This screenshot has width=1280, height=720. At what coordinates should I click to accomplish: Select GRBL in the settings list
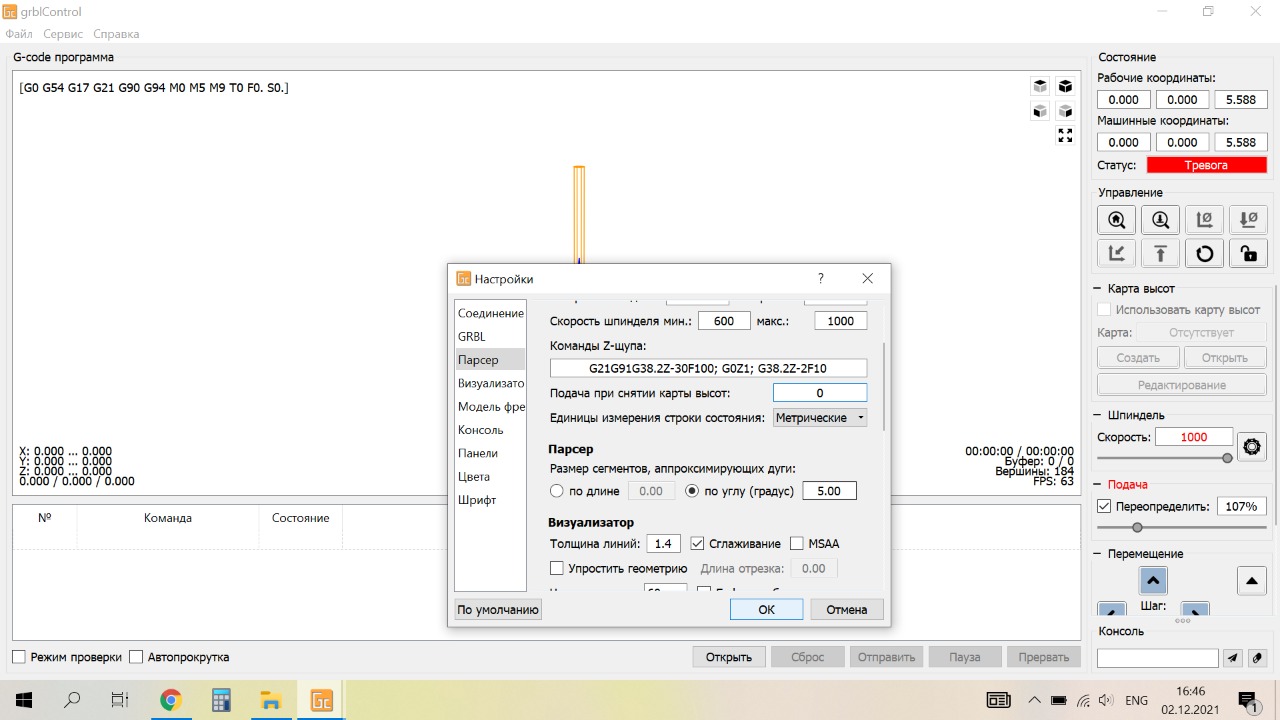(x=490, y=337)
